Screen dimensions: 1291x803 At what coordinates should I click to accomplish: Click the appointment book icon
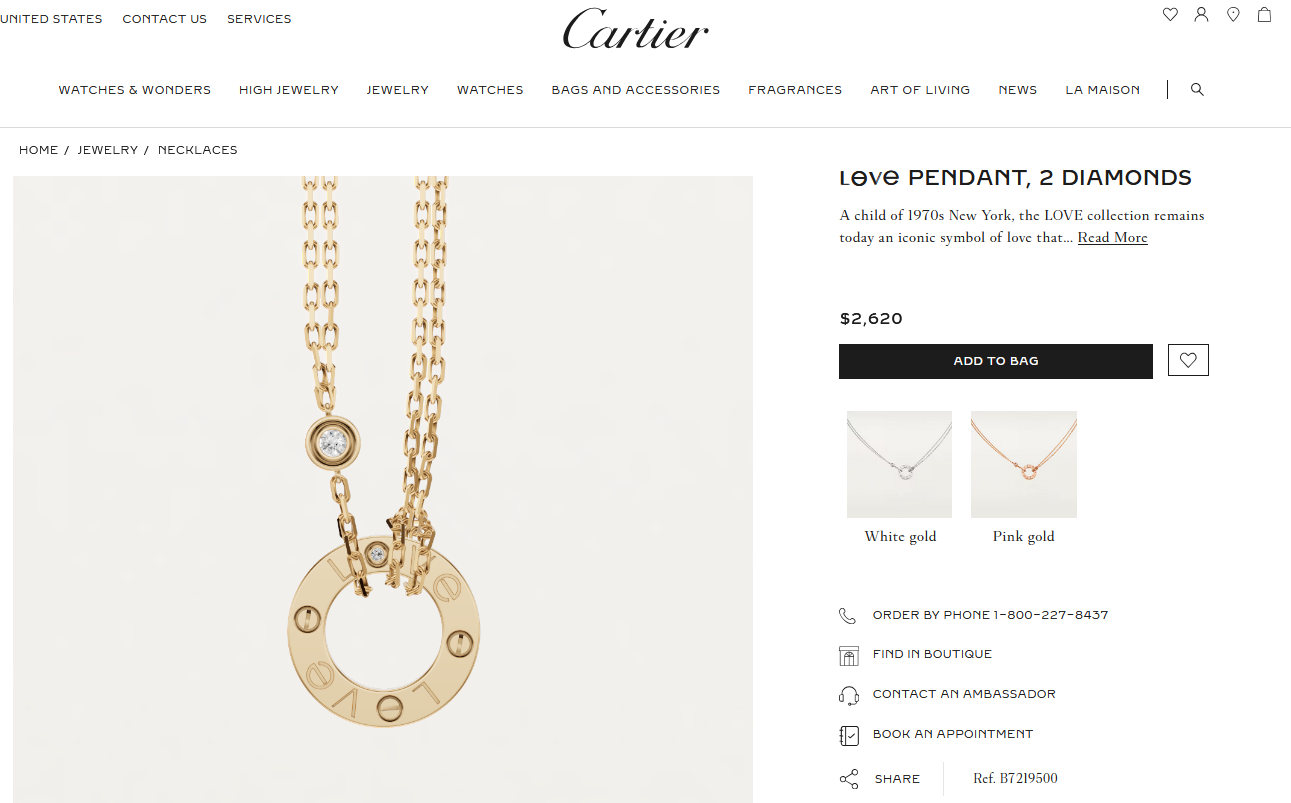tap(849, 735)
